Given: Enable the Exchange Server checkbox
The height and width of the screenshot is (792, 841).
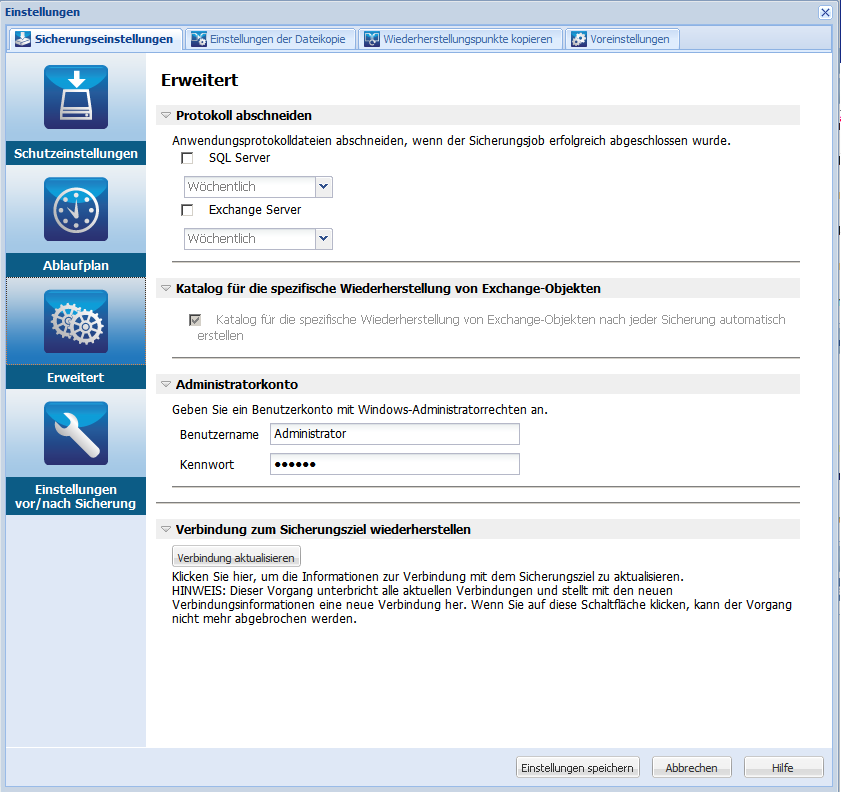Looking at the screenshot, I should coord(187,210).
